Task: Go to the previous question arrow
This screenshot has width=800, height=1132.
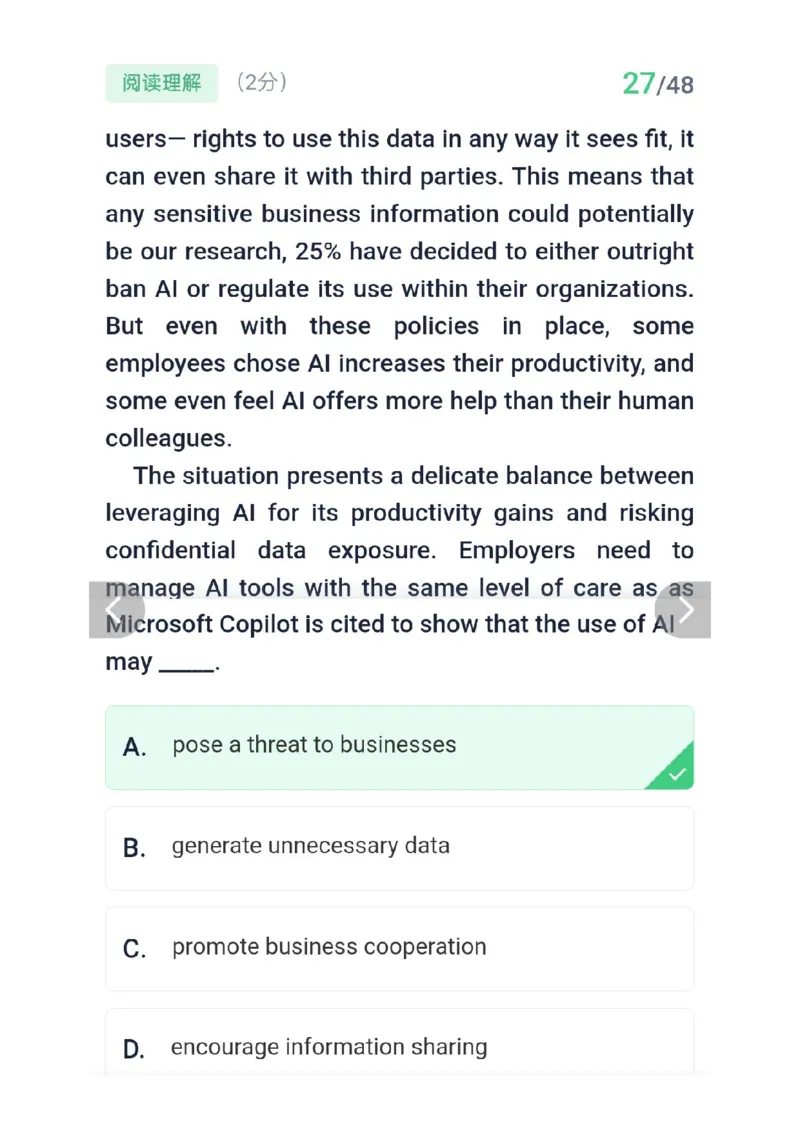Action: pyautogui.click(x=114, y=610)
